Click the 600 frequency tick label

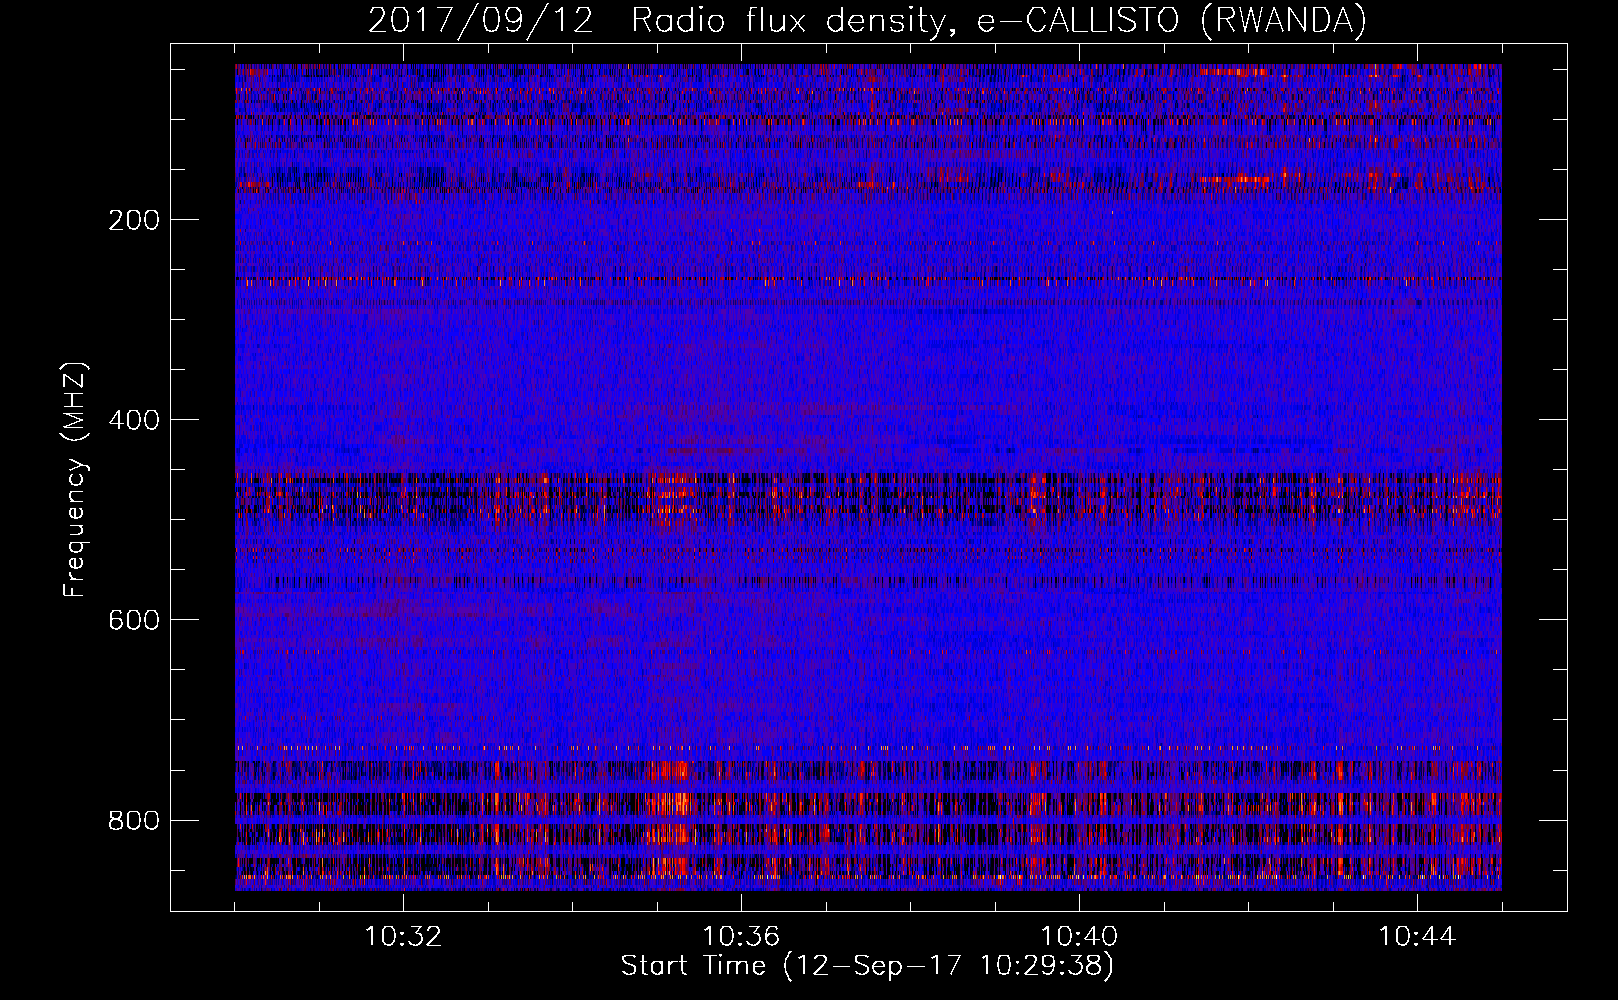pyautogui.click(x=134, y=620)
